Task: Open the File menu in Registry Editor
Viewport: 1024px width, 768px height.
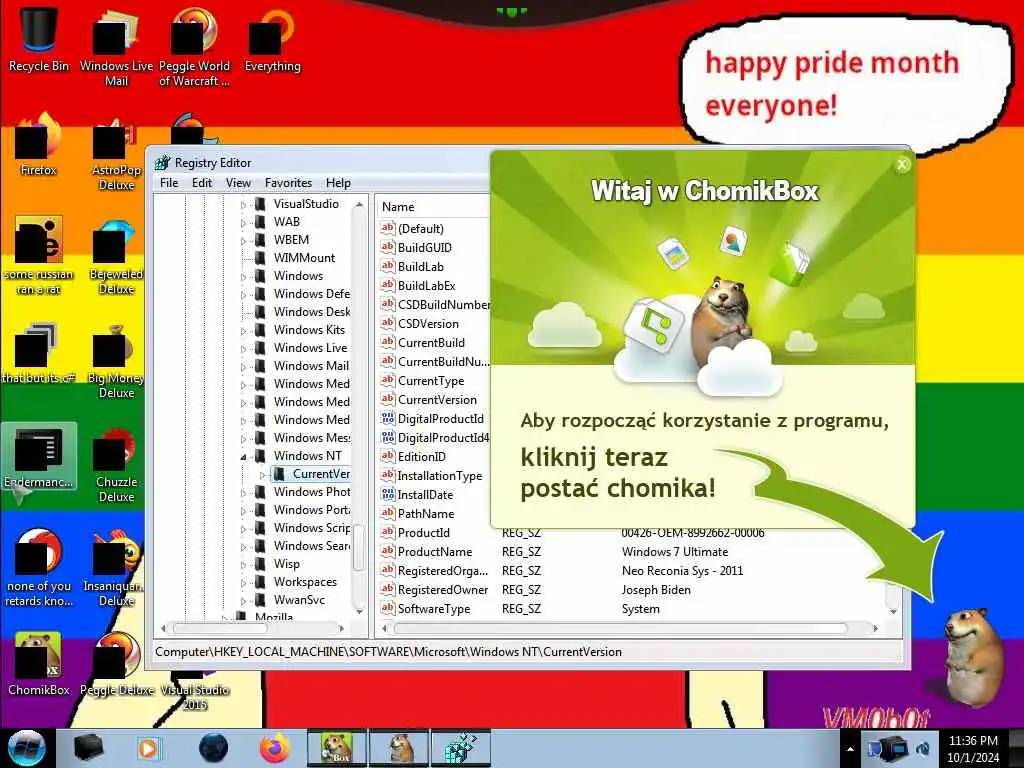Action: pyautogui.click(x=169, y=183)
